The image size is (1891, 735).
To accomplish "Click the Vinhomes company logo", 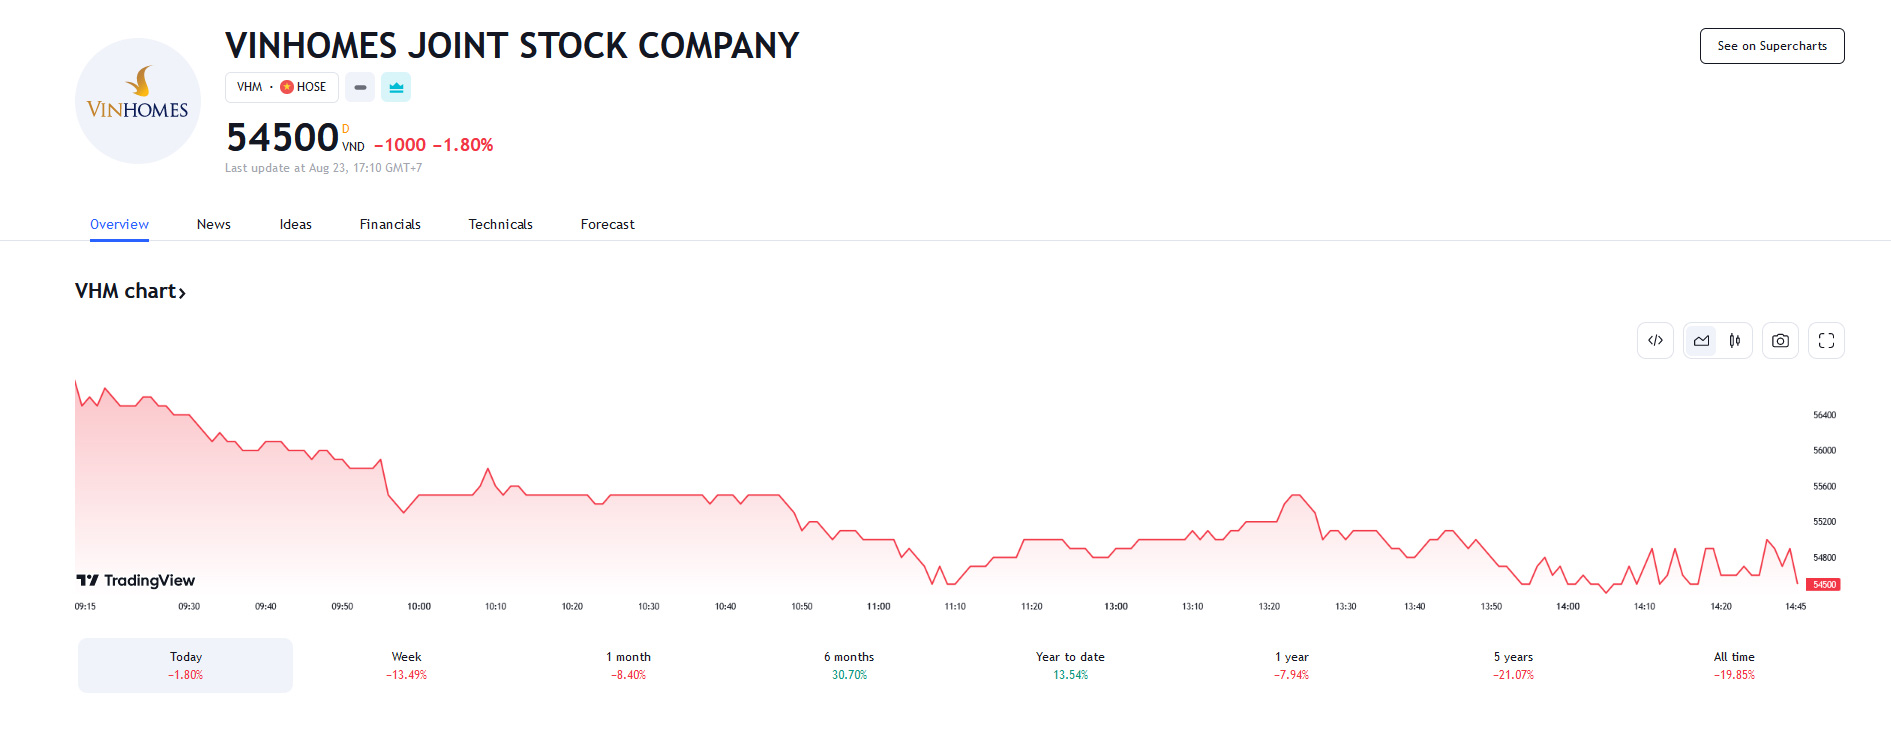I will [138, 101].
